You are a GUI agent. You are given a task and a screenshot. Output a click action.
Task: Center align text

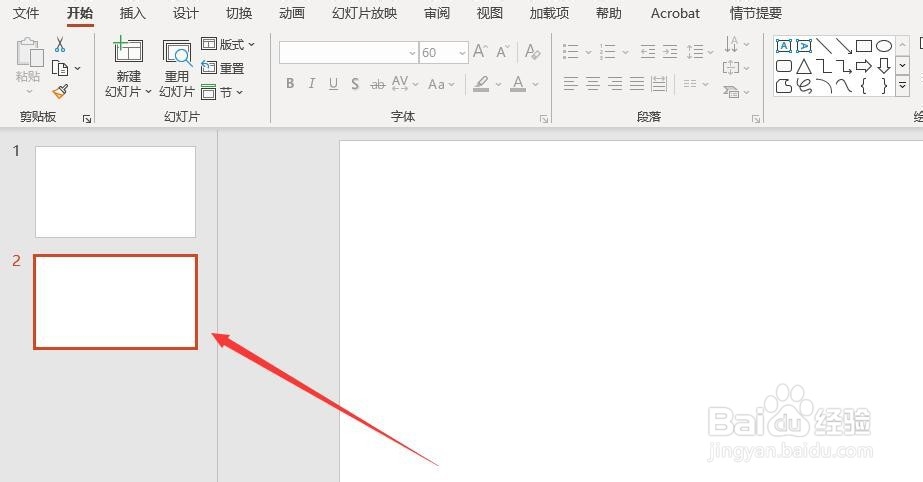pos(593,84)
